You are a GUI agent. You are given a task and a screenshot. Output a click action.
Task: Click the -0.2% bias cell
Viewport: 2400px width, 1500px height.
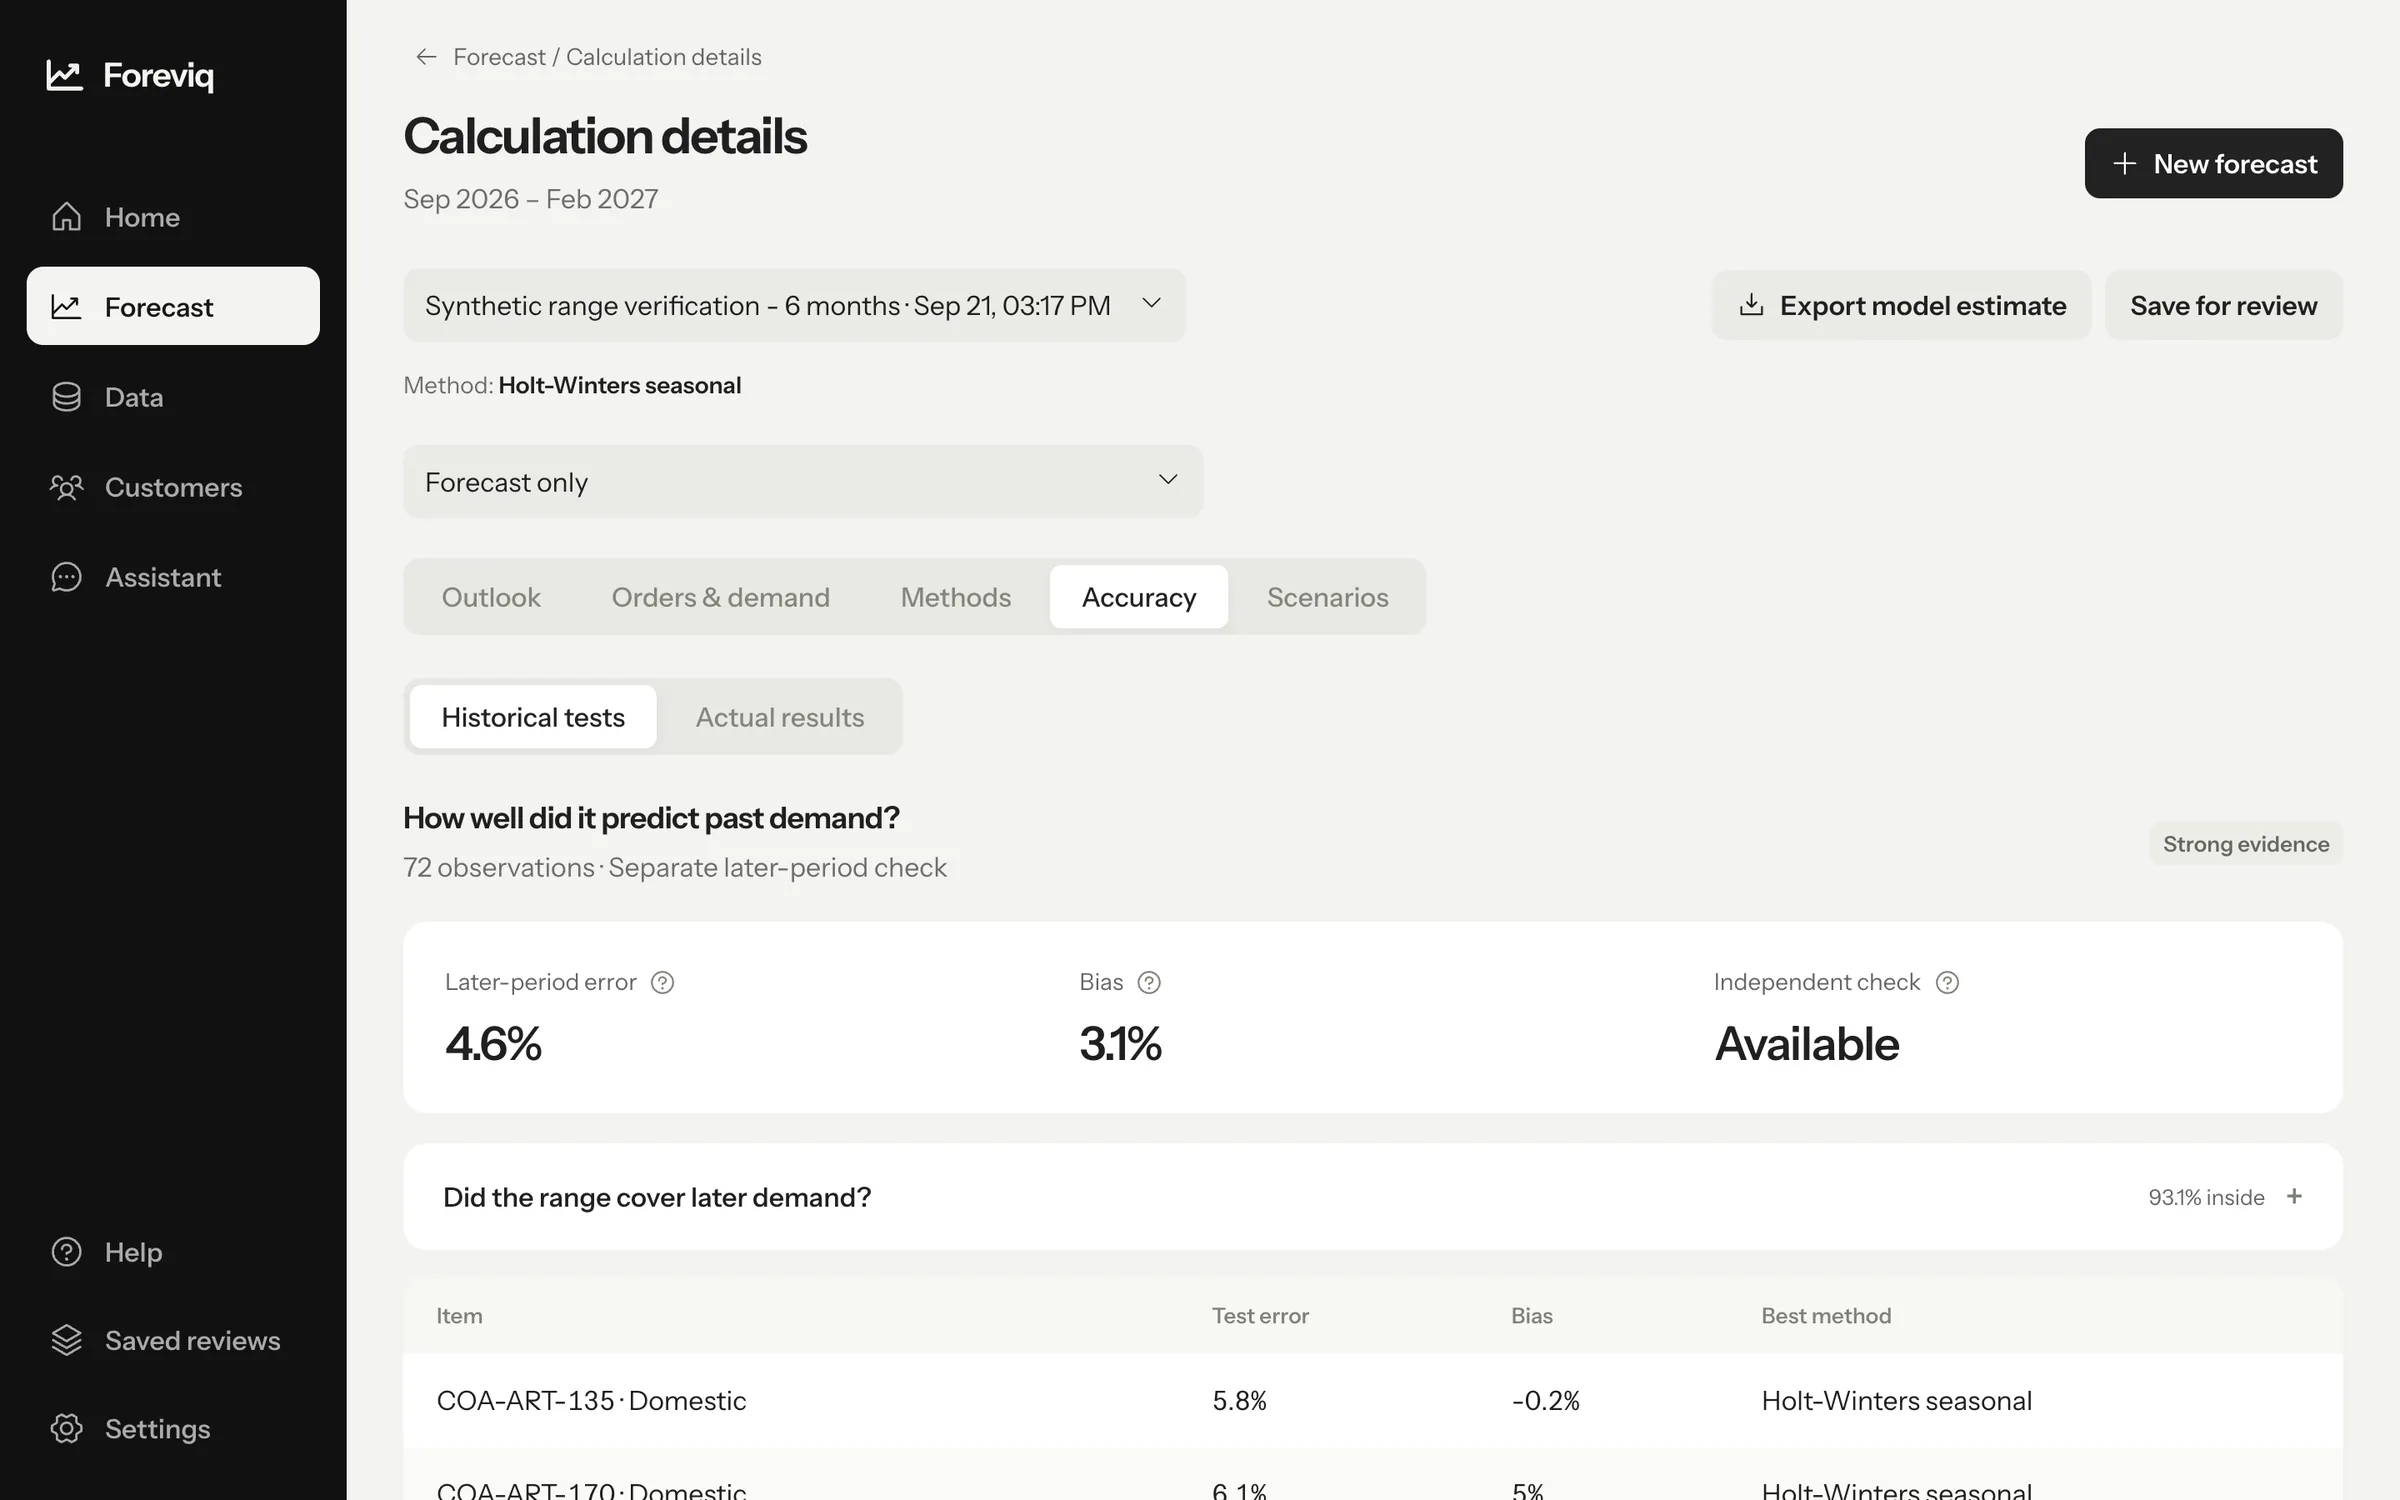[x=1545, y=1400]
